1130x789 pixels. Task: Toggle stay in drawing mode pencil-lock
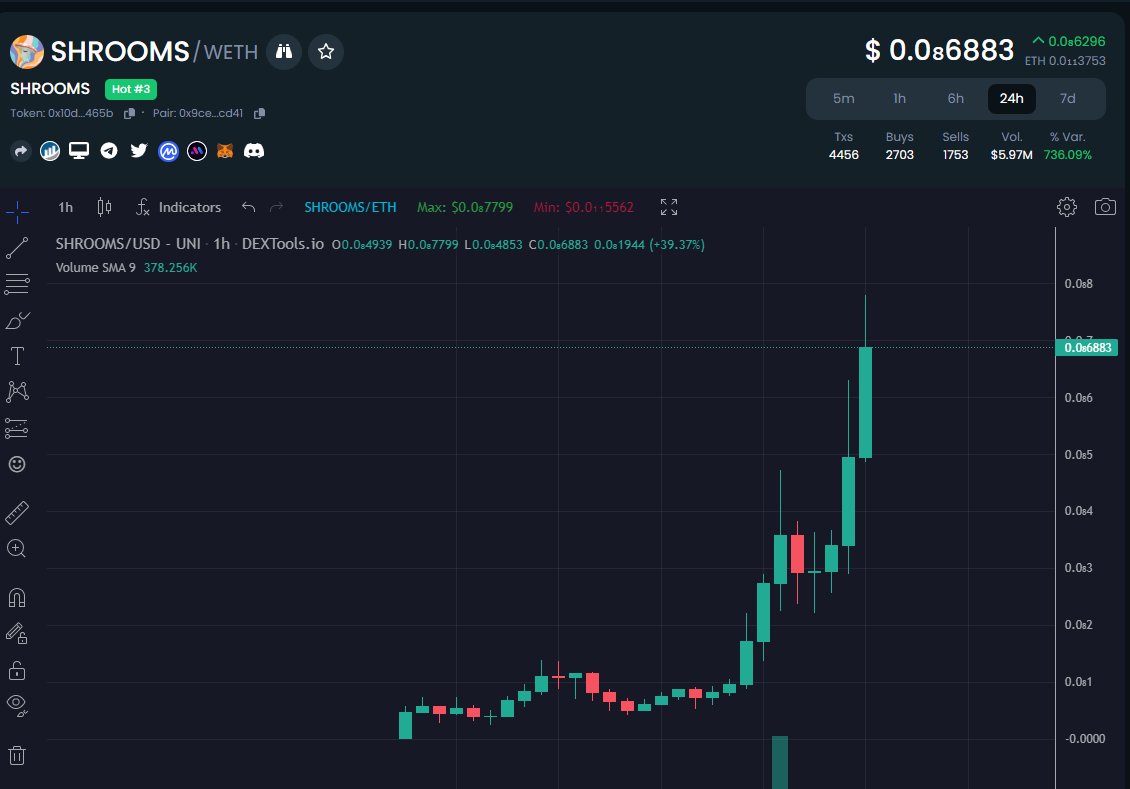[17, 633]
